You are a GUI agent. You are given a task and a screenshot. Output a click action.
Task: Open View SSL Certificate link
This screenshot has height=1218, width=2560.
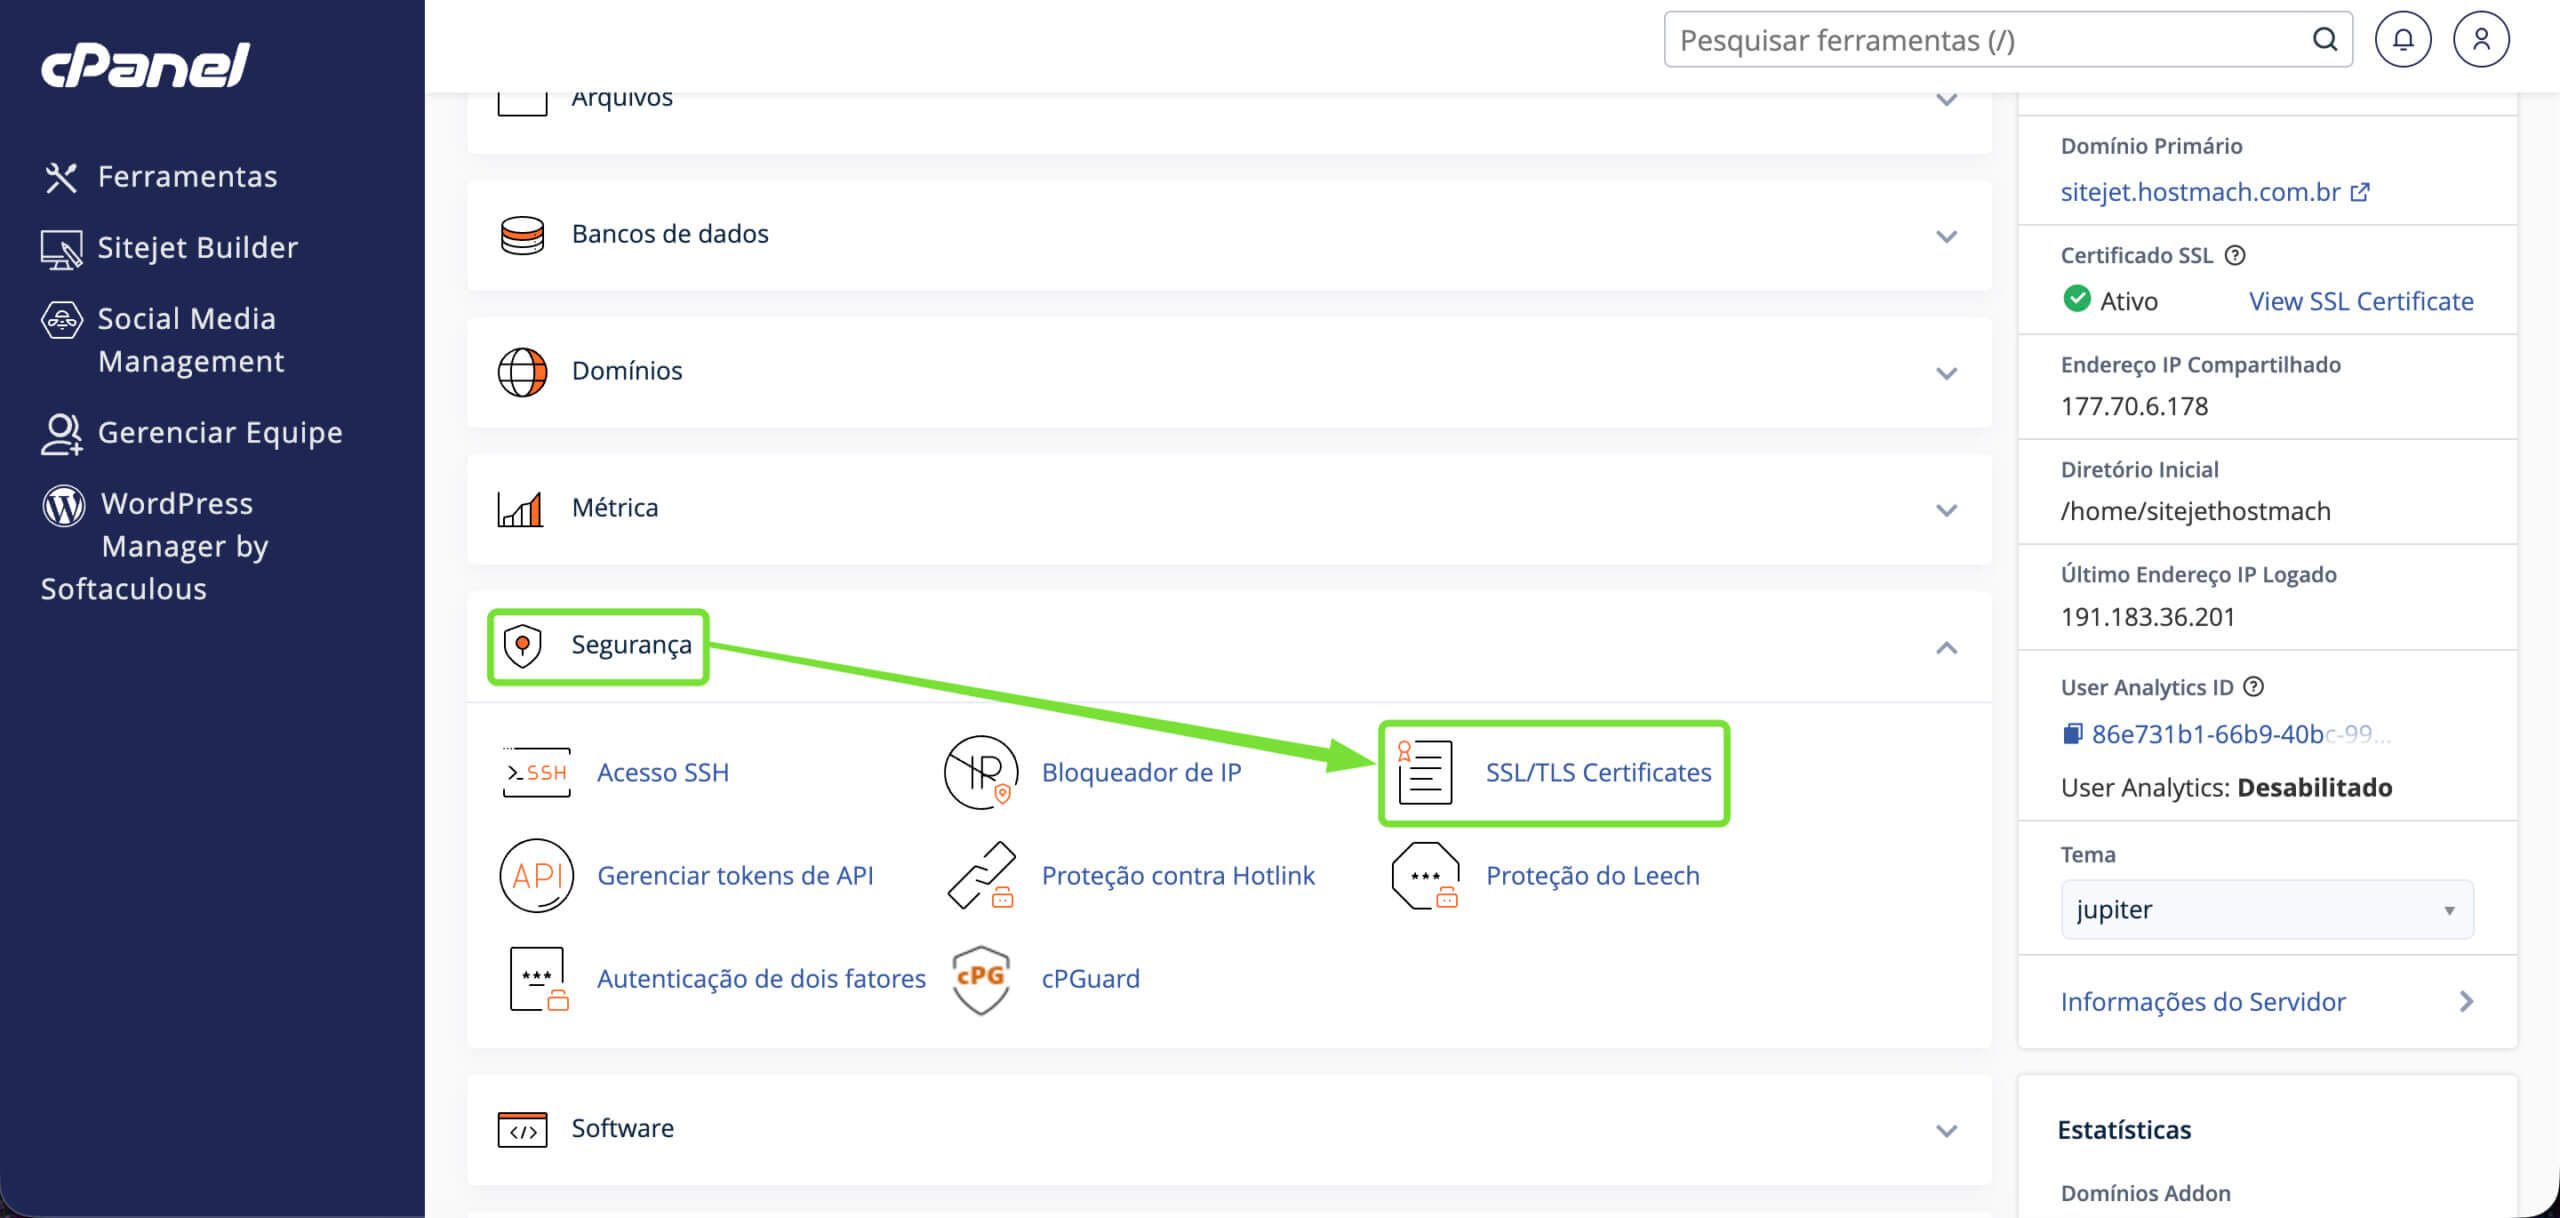2361,302
